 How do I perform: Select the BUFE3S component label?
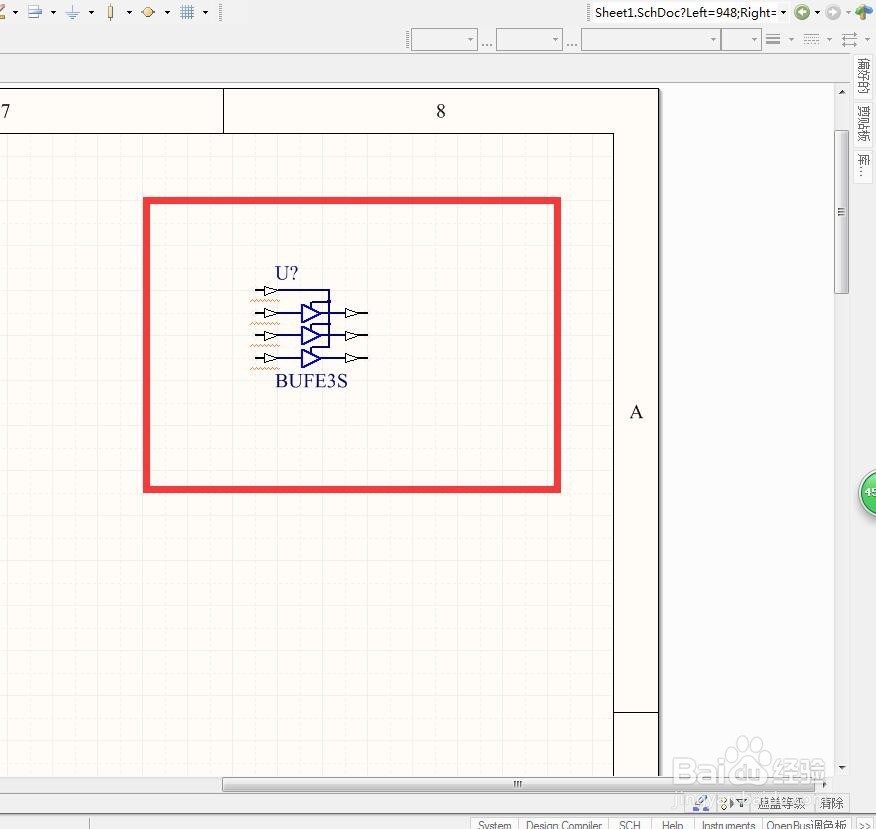click(311, 381)
